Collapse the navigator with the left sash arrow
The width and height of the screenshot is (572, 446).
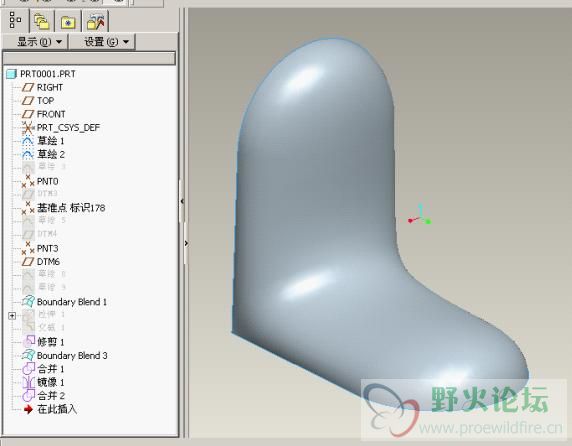point(182,201)
